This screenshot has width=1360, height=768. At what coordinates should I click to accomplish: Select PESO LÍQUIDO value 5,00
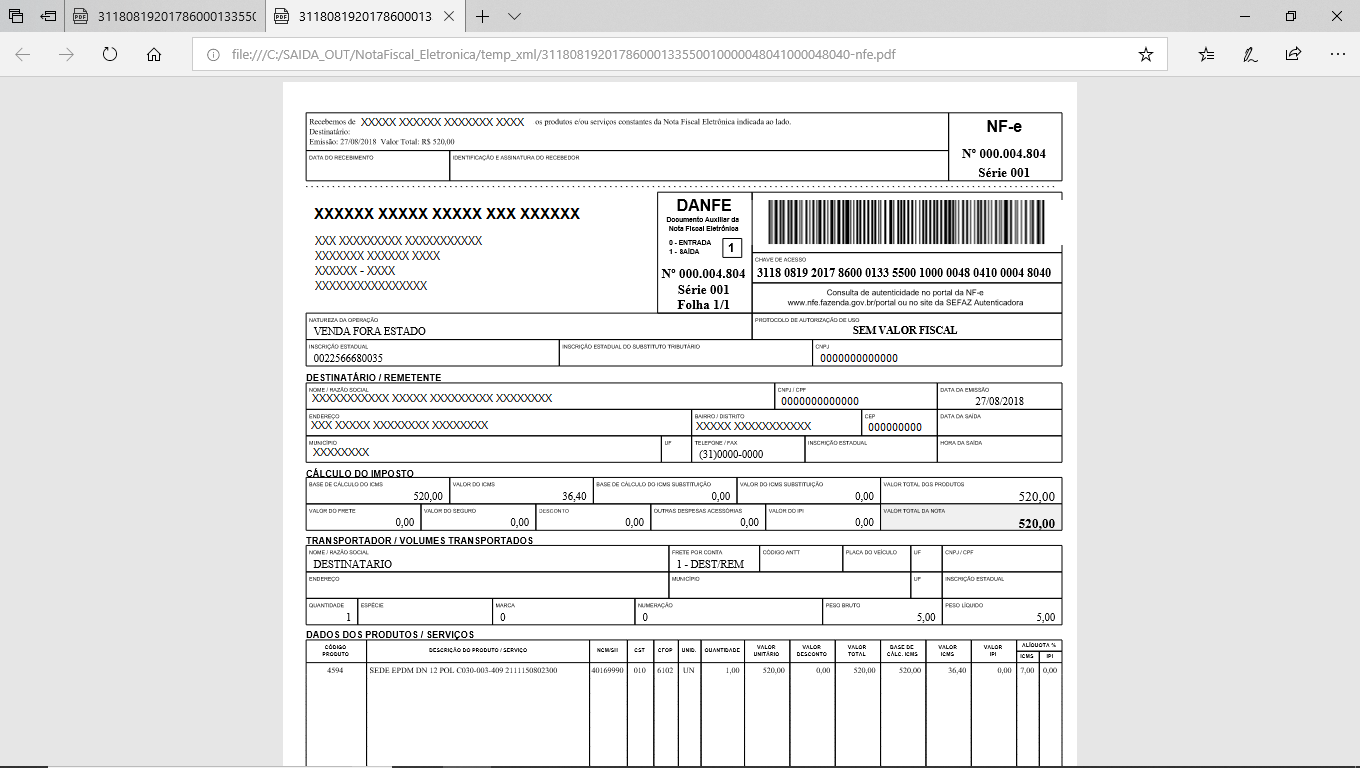[x=1045, y=617]
